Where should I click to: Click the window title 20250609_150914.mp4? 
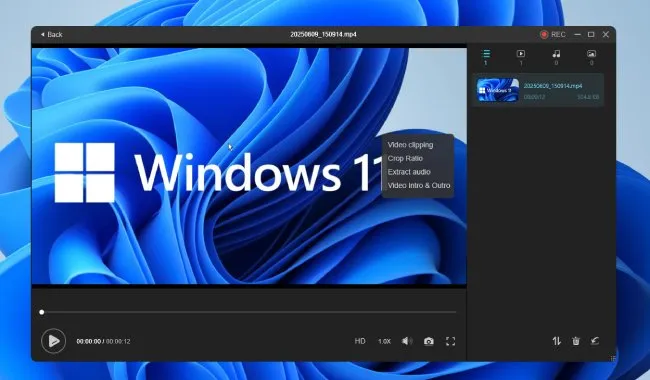coord(323,34)
